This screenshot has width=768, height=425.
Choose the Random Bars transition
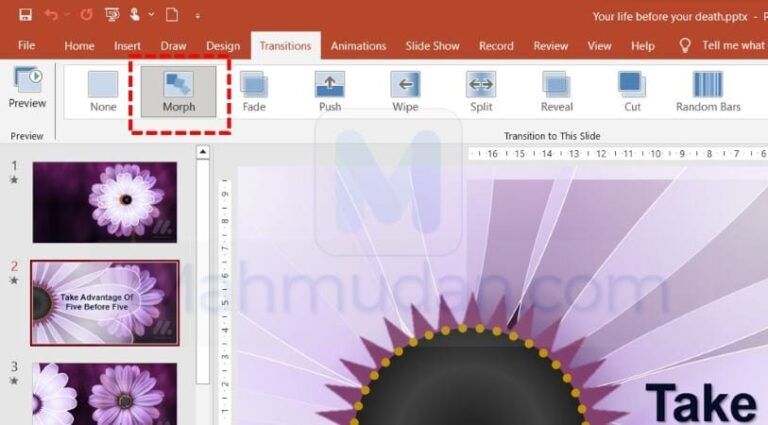click(708, 90)
